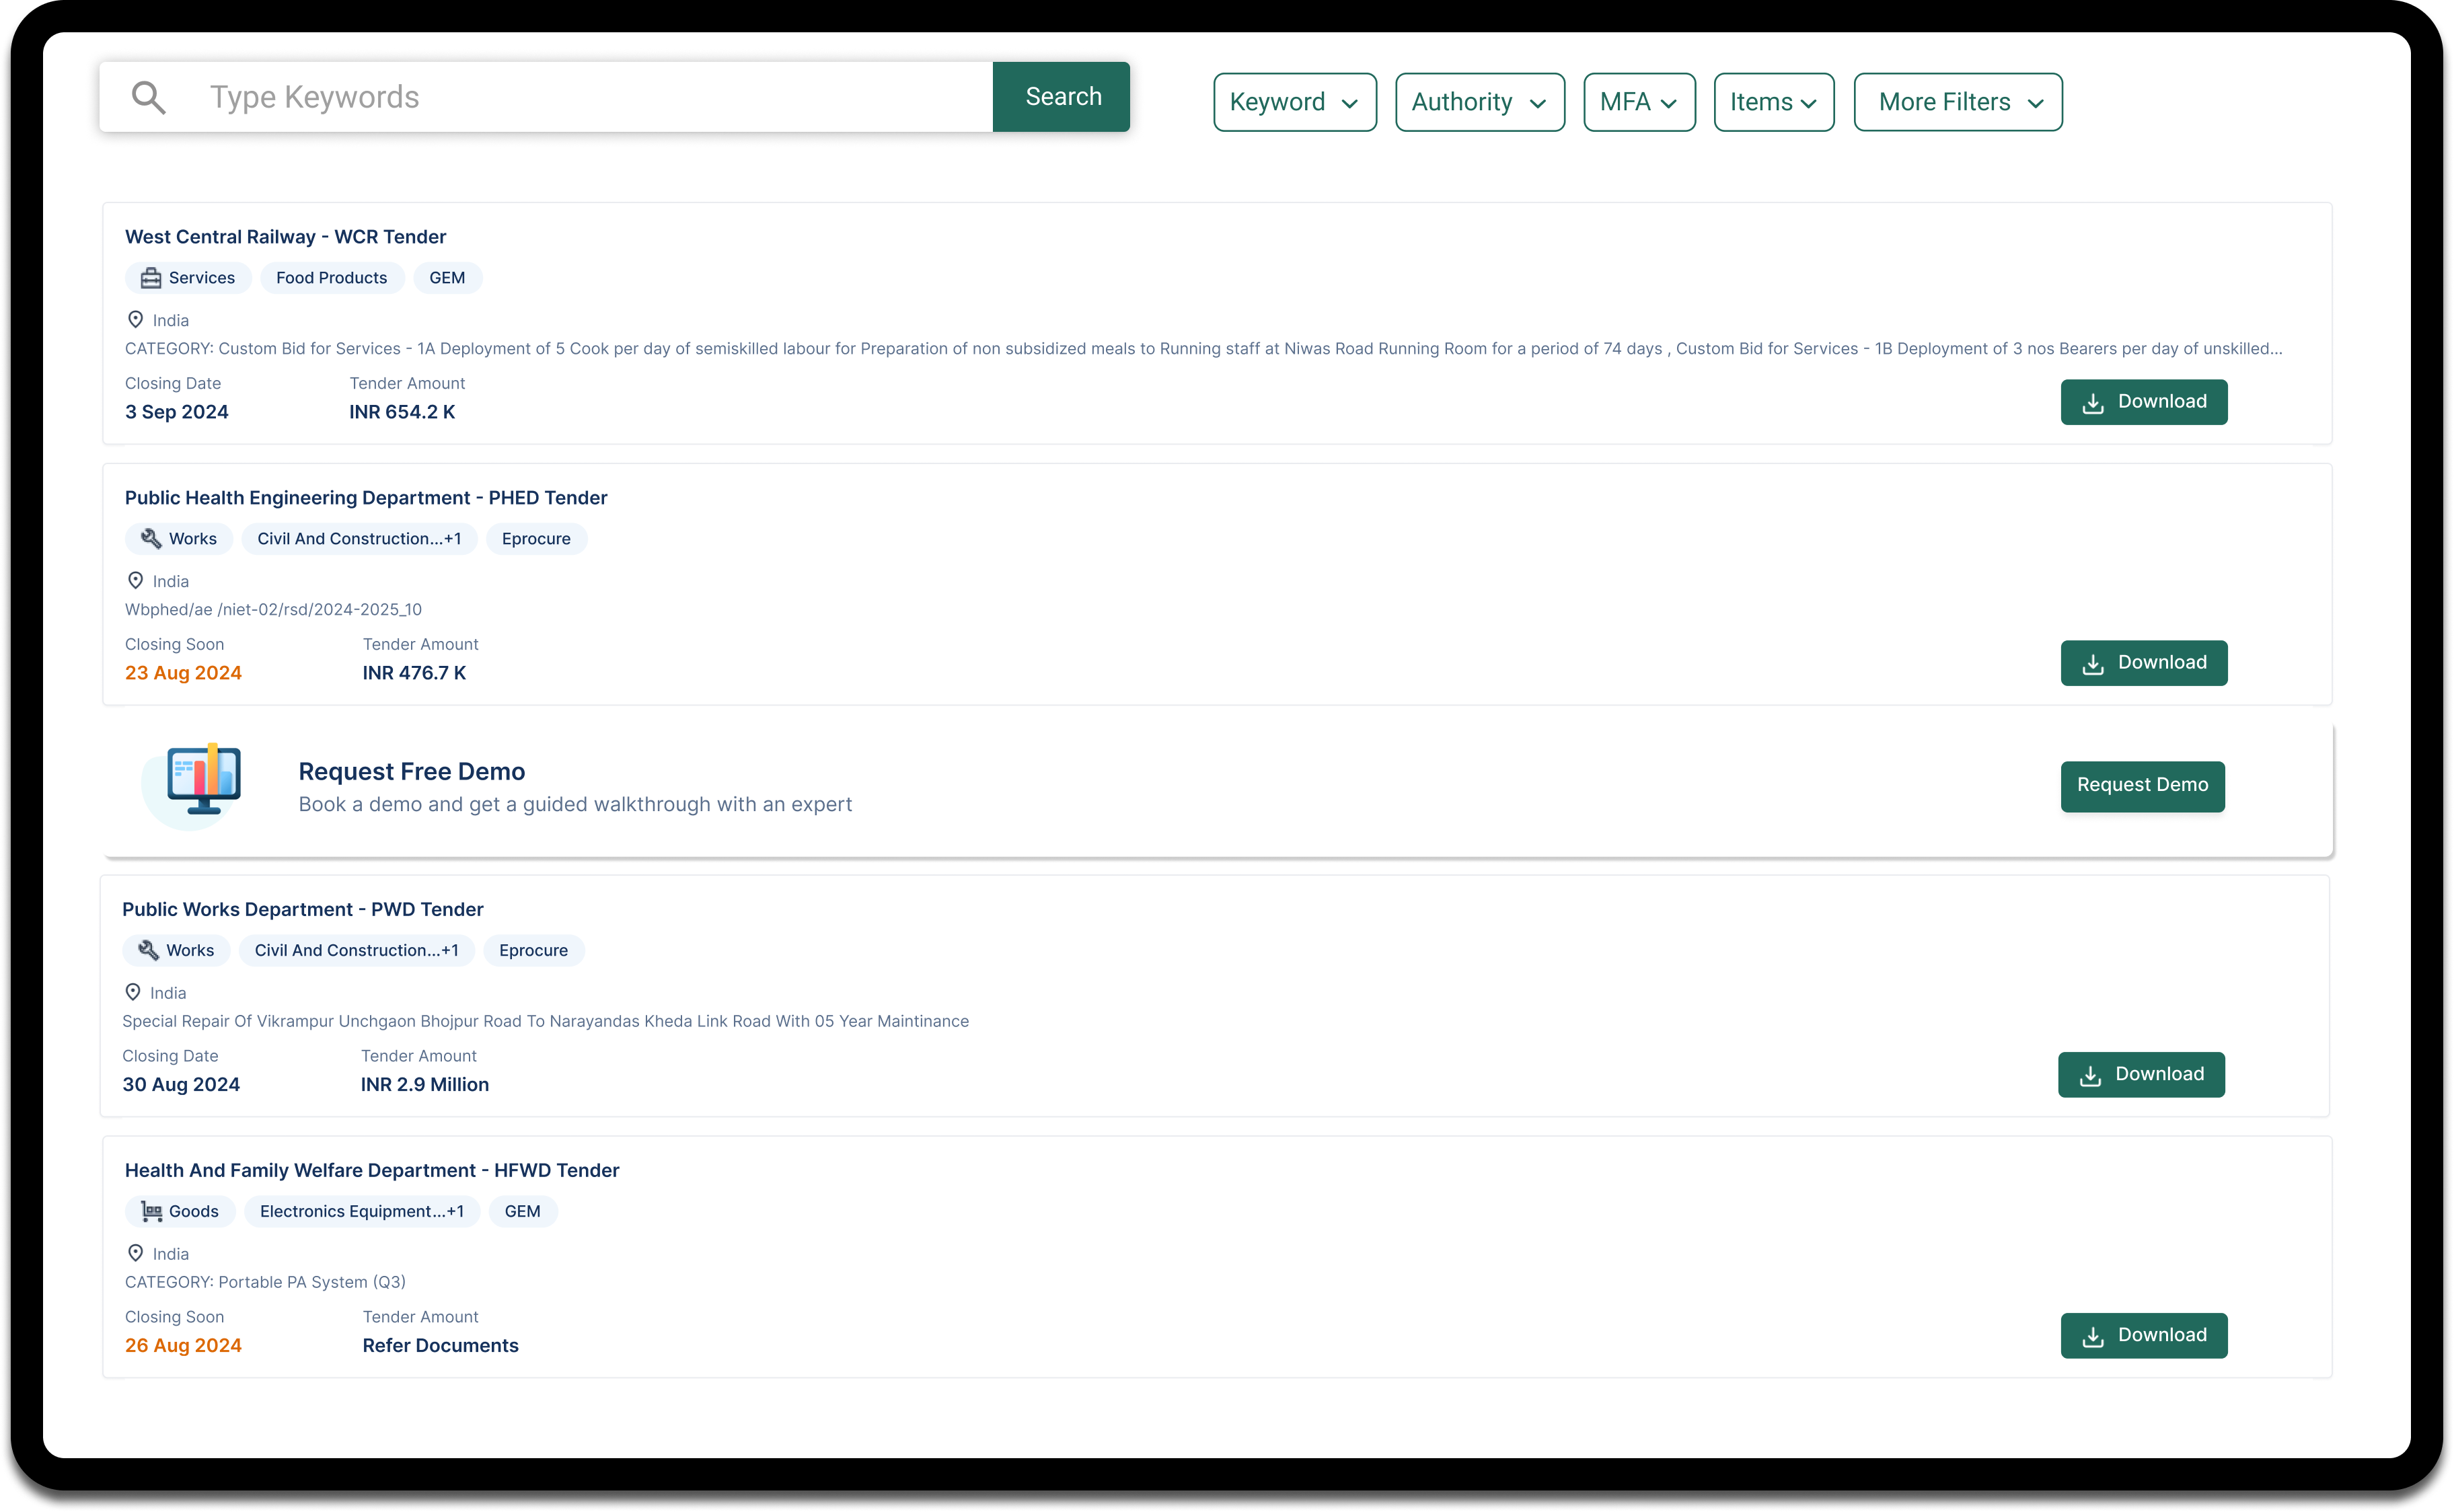Open the More Filters dropdown

[1958, 102]
